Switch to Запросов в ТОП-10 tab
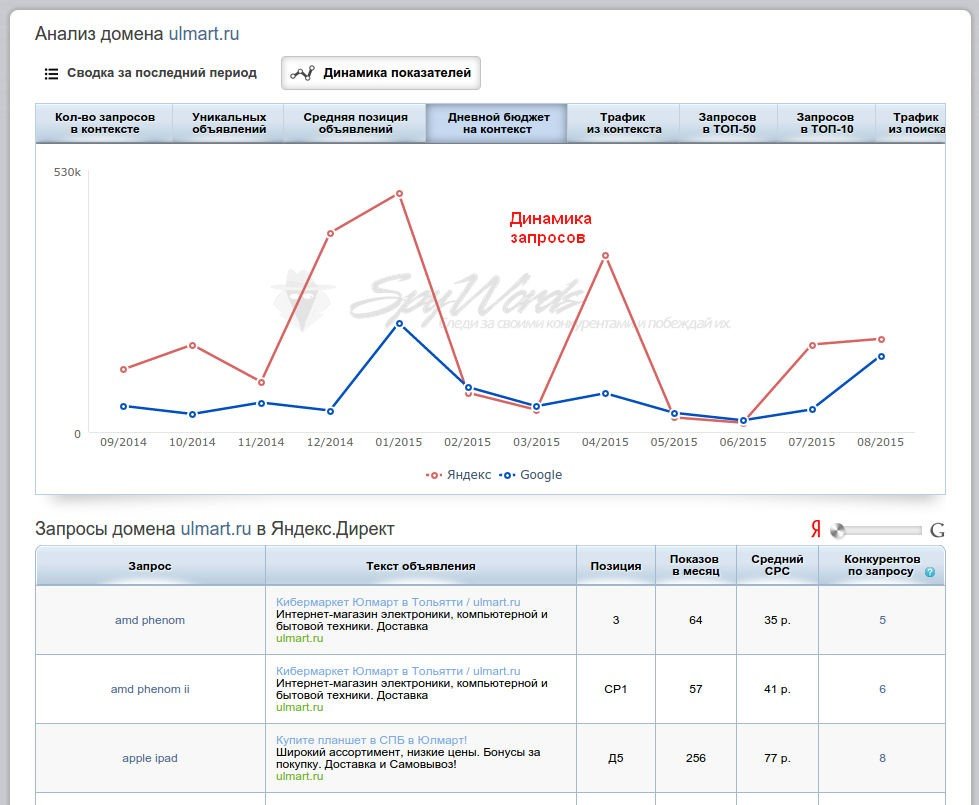This screenshot has width=979, height=805. [825, 123]
